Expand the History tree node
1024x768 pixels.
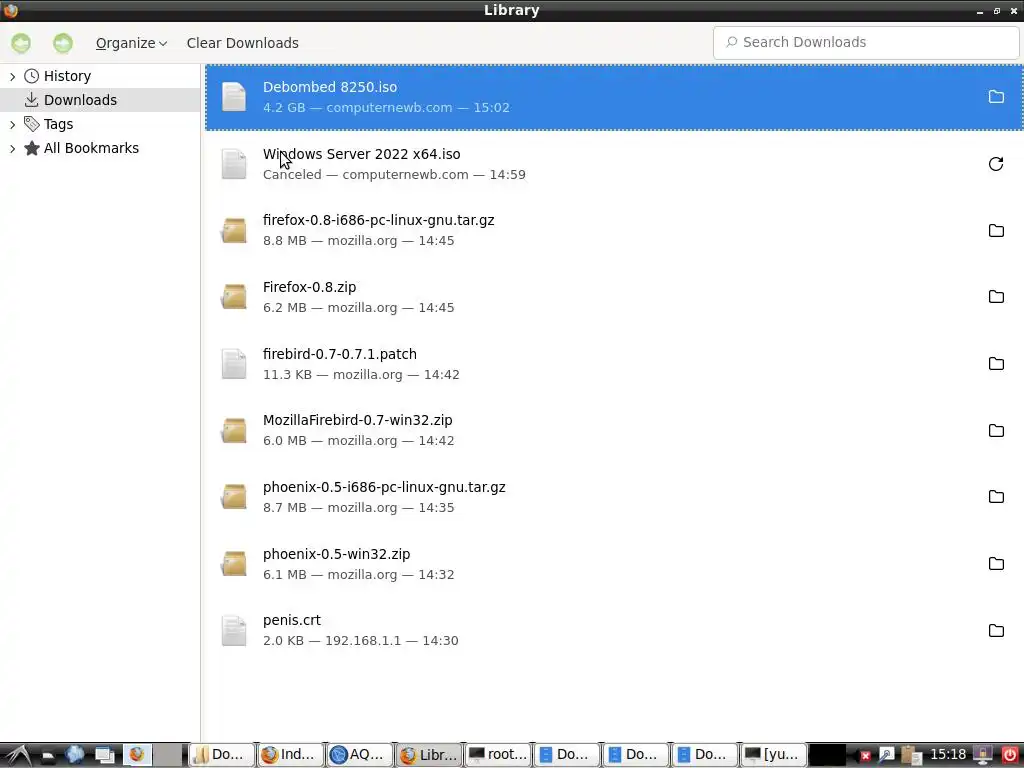pos(12,76)
